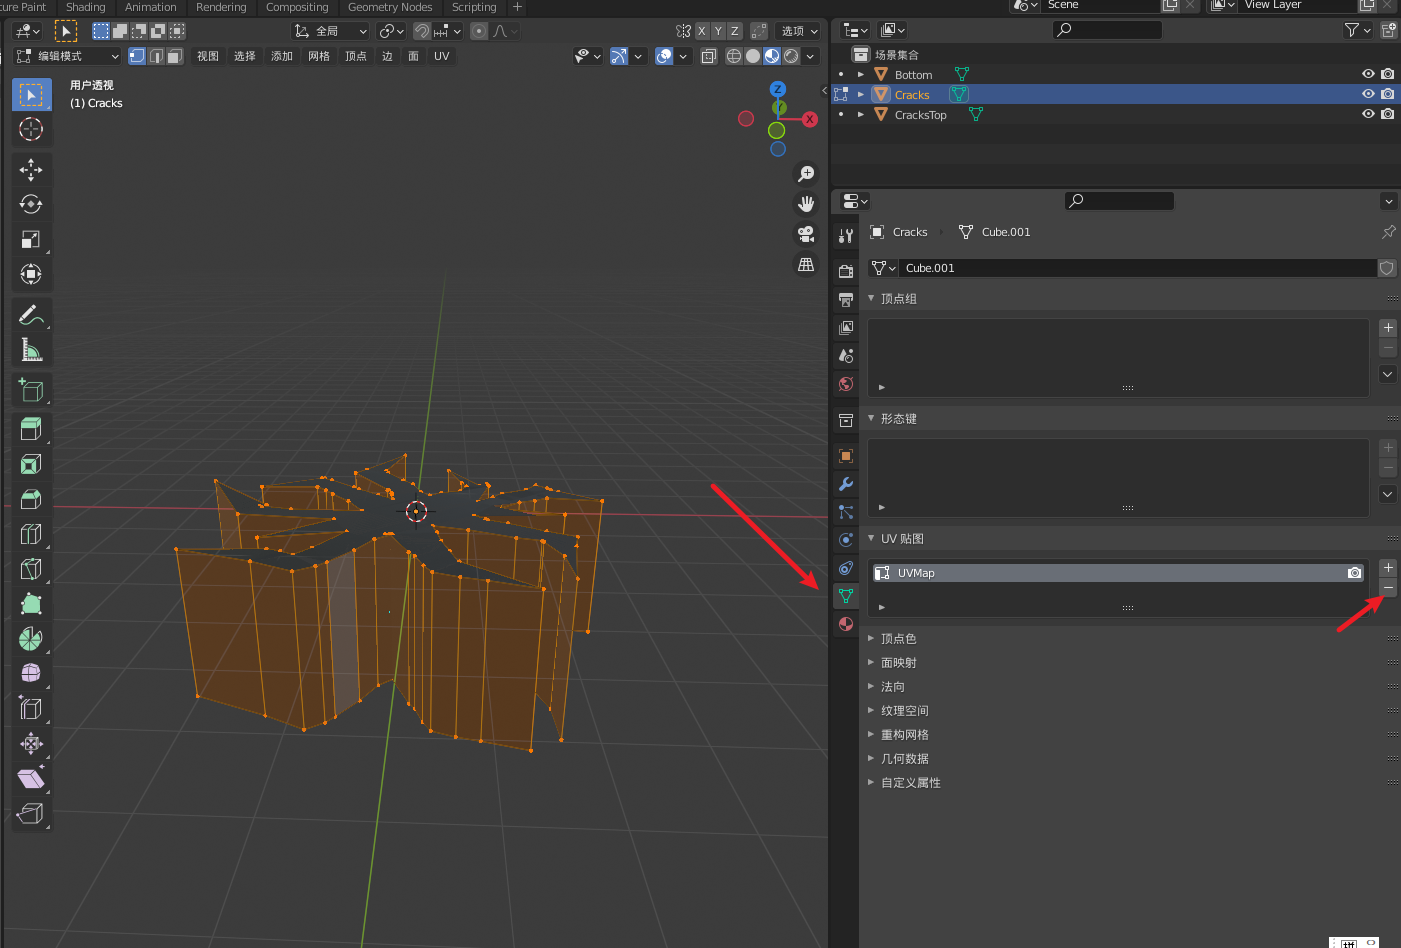
Task: Open the 网格 menu
Action: (319, 56)
